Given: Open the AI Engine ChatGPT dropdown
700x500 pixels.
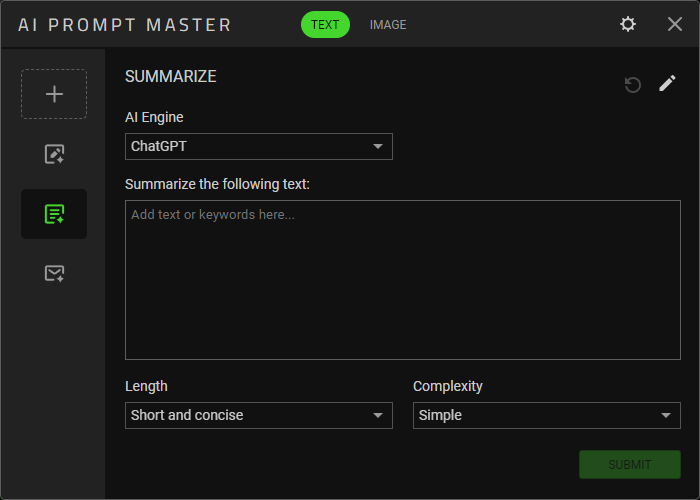Looking at the screenshot, I should (259, 147).
